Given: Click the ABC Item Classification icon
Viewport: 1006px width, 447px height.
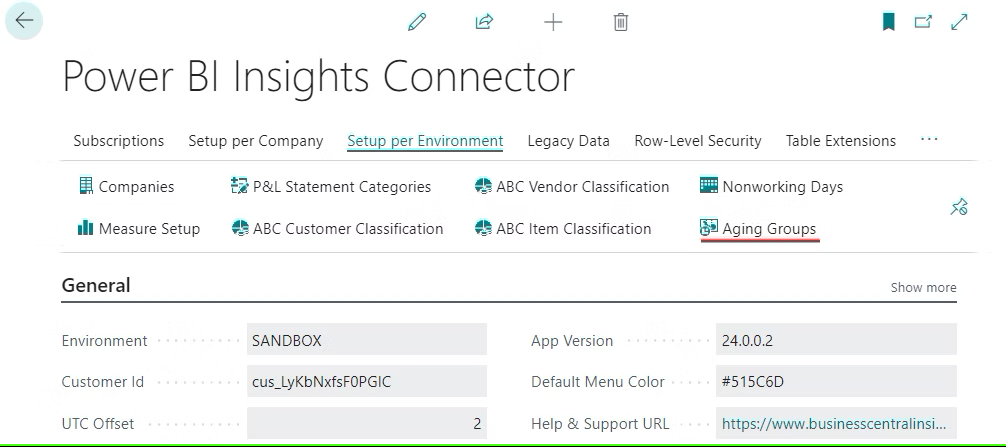Looking at the screenshot, I should [x=483, y=228].
